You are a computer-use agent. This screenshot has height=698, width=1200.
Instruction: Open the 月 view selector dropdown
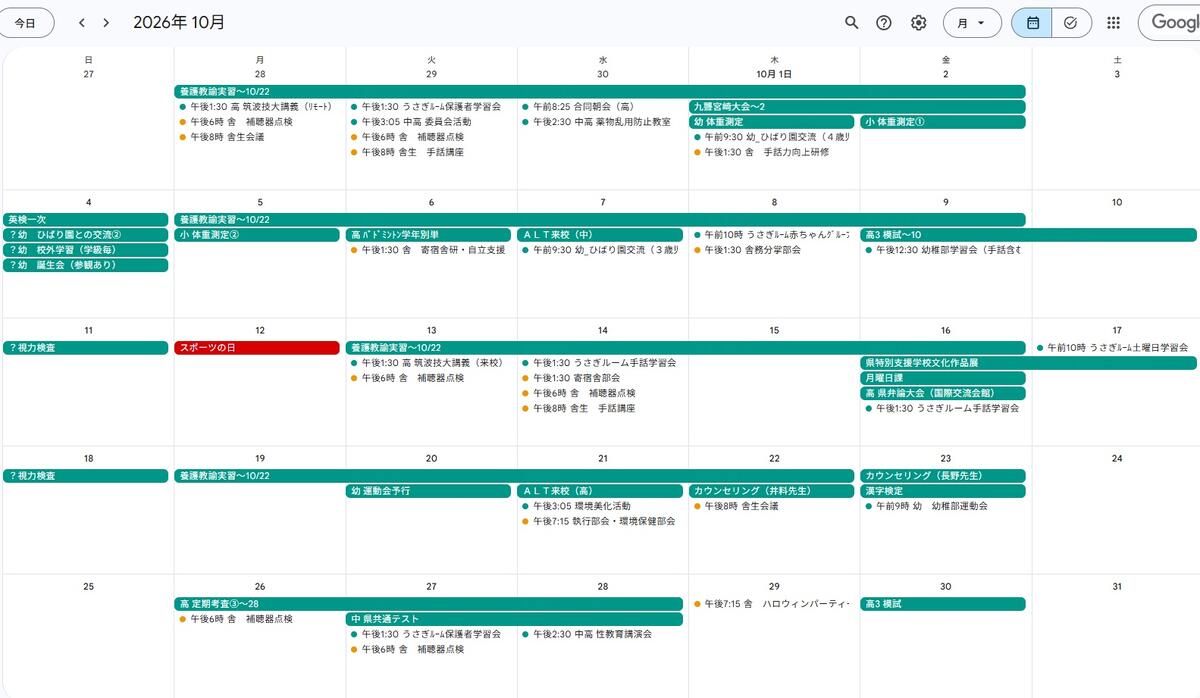click(972, 23)
